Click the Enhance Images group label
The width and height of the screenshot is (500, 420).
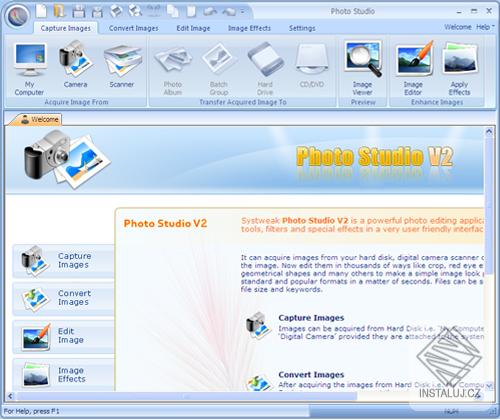pos(437,102)
